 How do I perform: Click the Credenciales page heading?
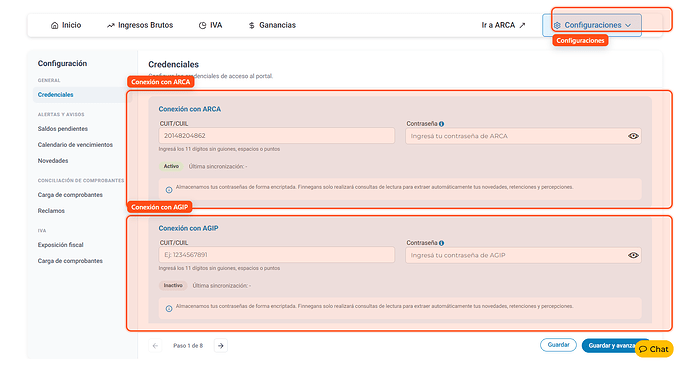click(173, 65)
